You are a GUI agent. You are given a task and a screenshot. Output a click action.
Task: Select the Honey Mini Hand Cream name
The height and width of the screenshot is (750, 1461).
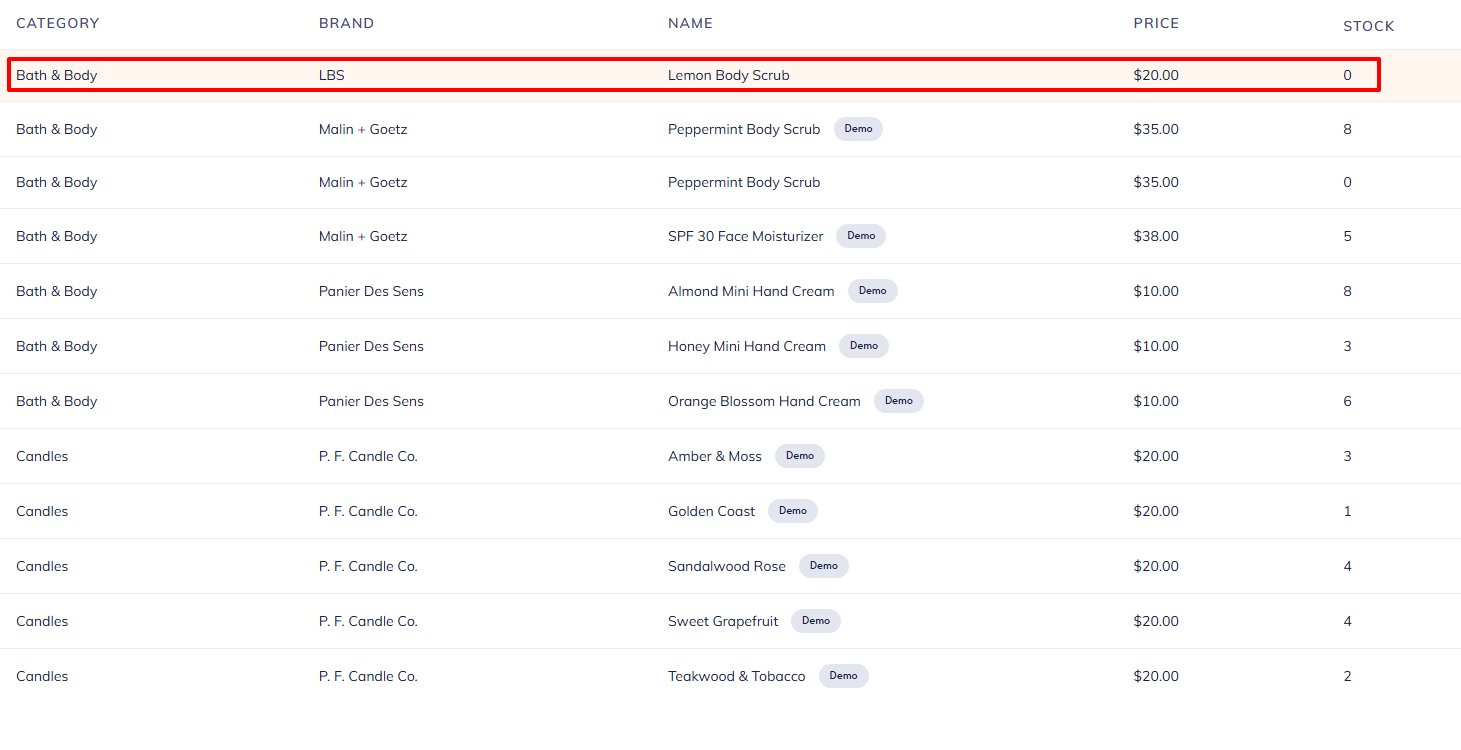746,346
